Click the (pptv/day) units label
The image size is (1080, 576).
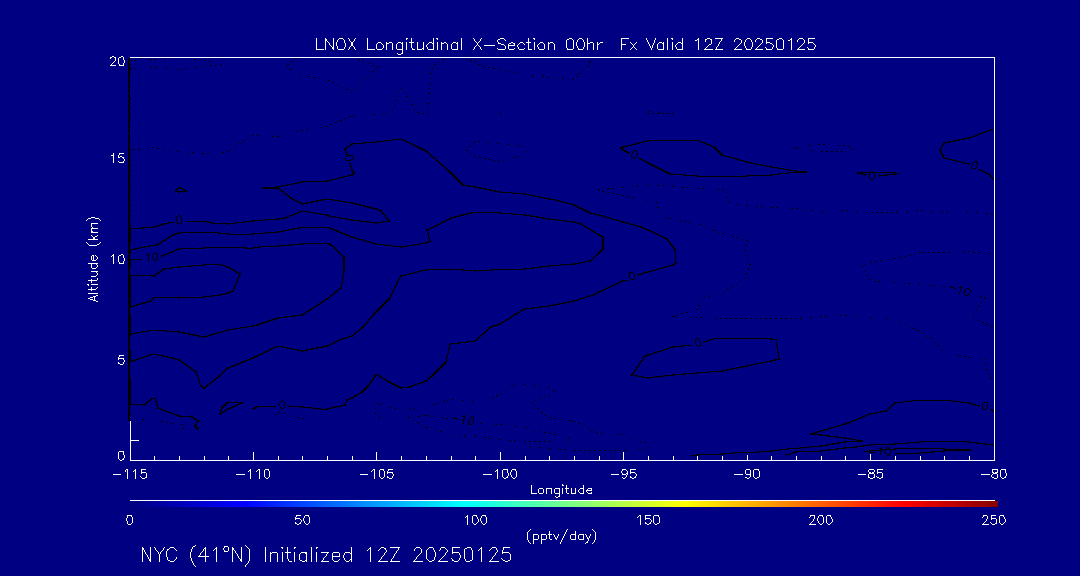pyautogui.click(x=561, y=536)
